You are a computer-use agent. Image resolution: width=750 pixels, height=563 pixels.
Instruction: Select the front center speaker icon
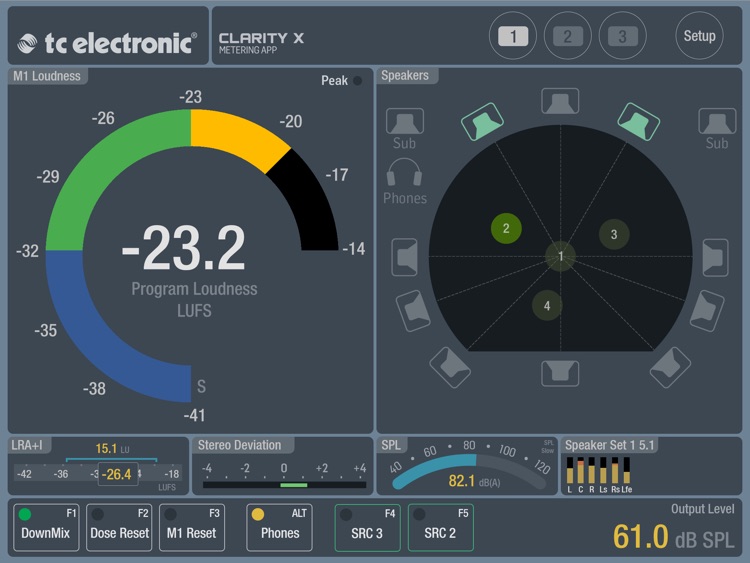point(560,101)
